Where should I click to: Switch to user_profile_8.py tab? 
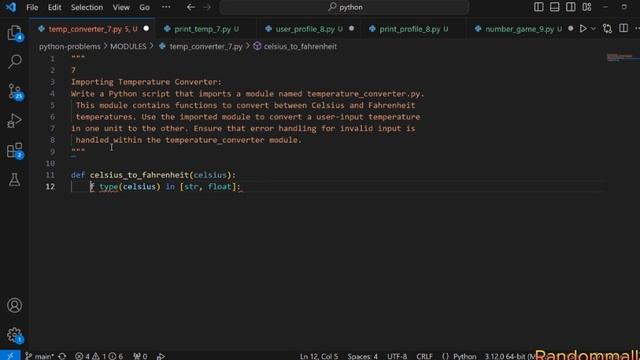(309, 29)
